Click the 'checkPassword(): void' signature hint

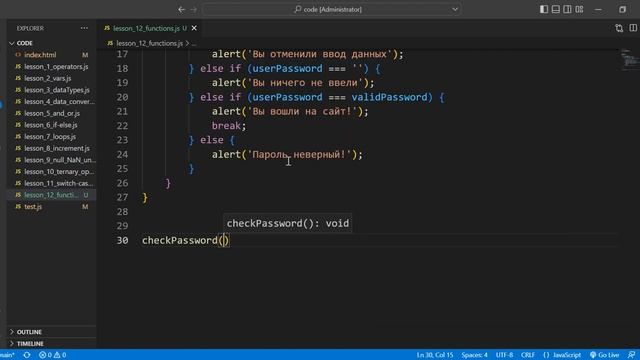288,223
